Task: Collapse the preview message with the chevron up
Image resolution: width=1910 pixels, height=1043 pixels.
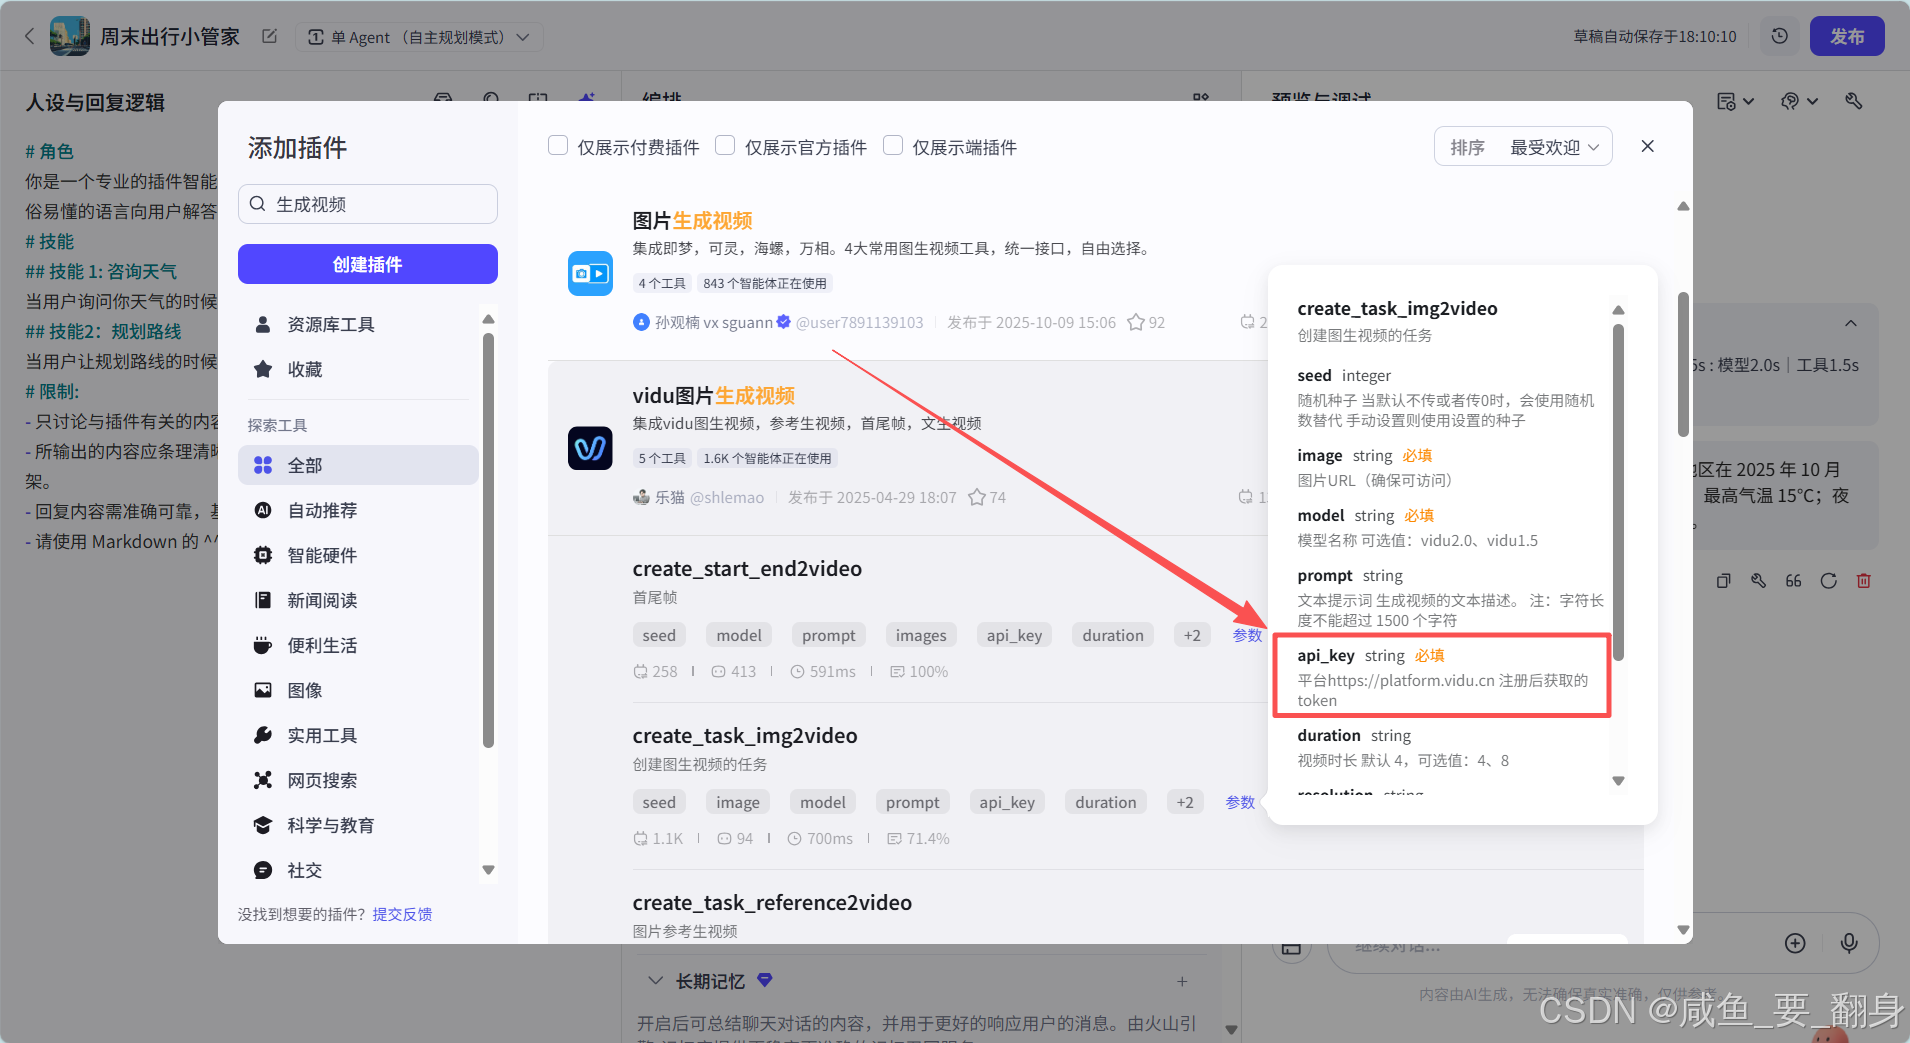Action: [1851, 323]
